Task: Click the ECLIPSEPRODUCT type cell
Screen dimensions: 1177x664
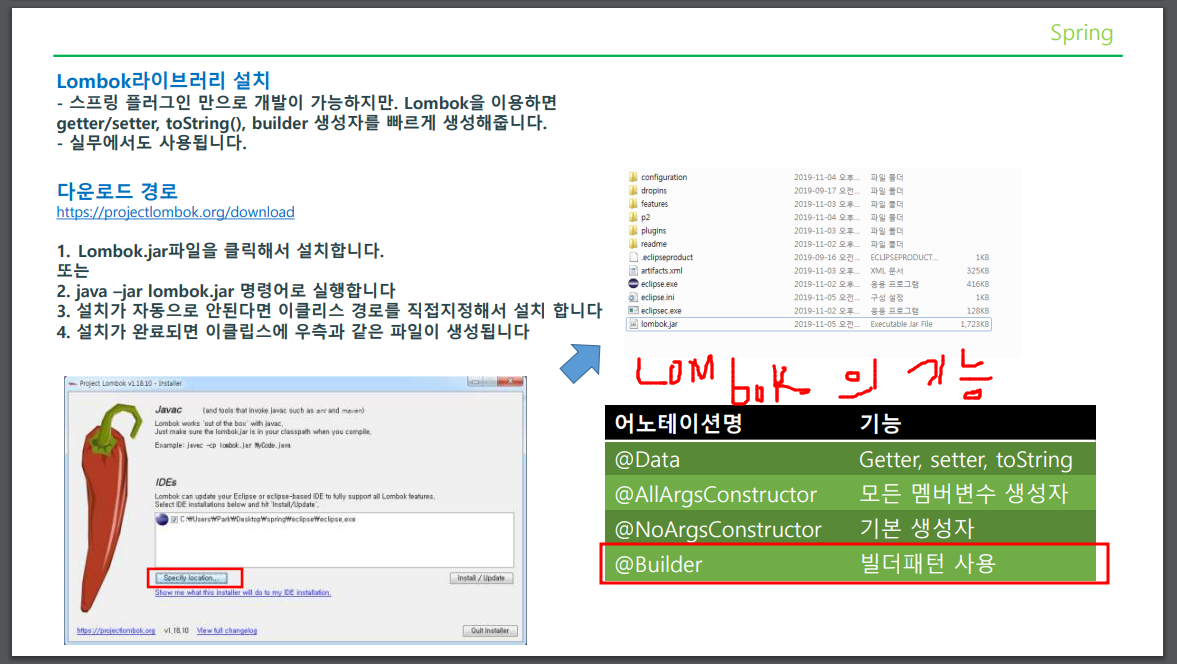Action: [x=904, y=257]
